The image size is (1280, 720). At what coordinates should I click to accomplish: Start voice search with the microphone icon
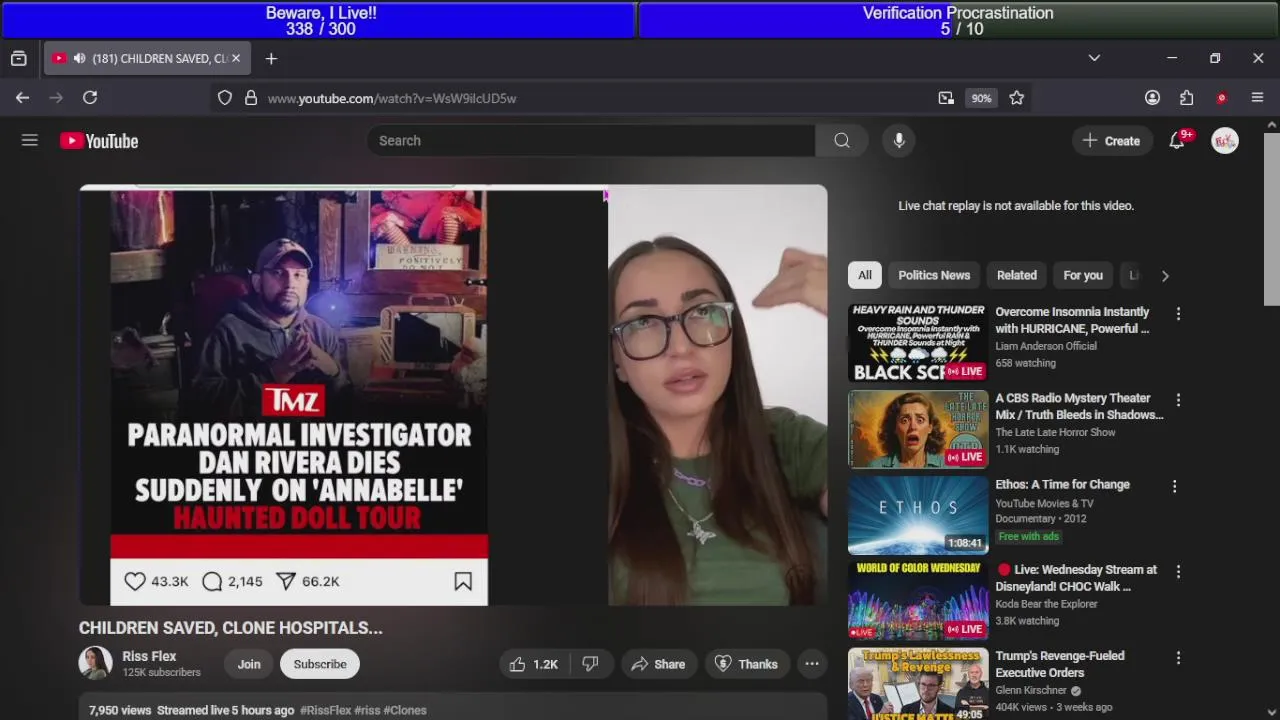coord(899,141)
